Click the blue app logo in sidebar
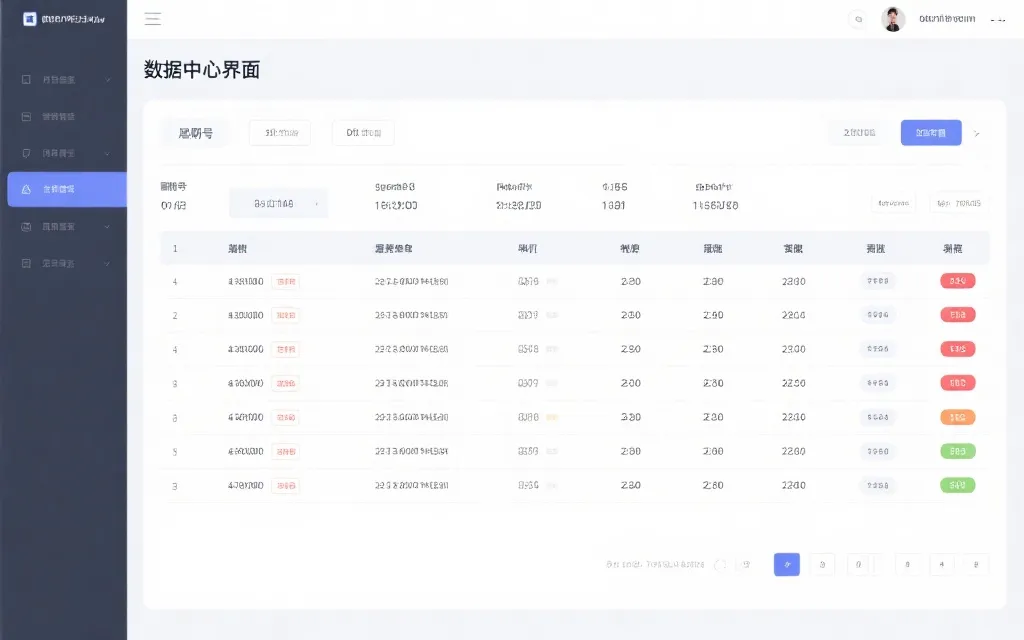 (29, 19)
